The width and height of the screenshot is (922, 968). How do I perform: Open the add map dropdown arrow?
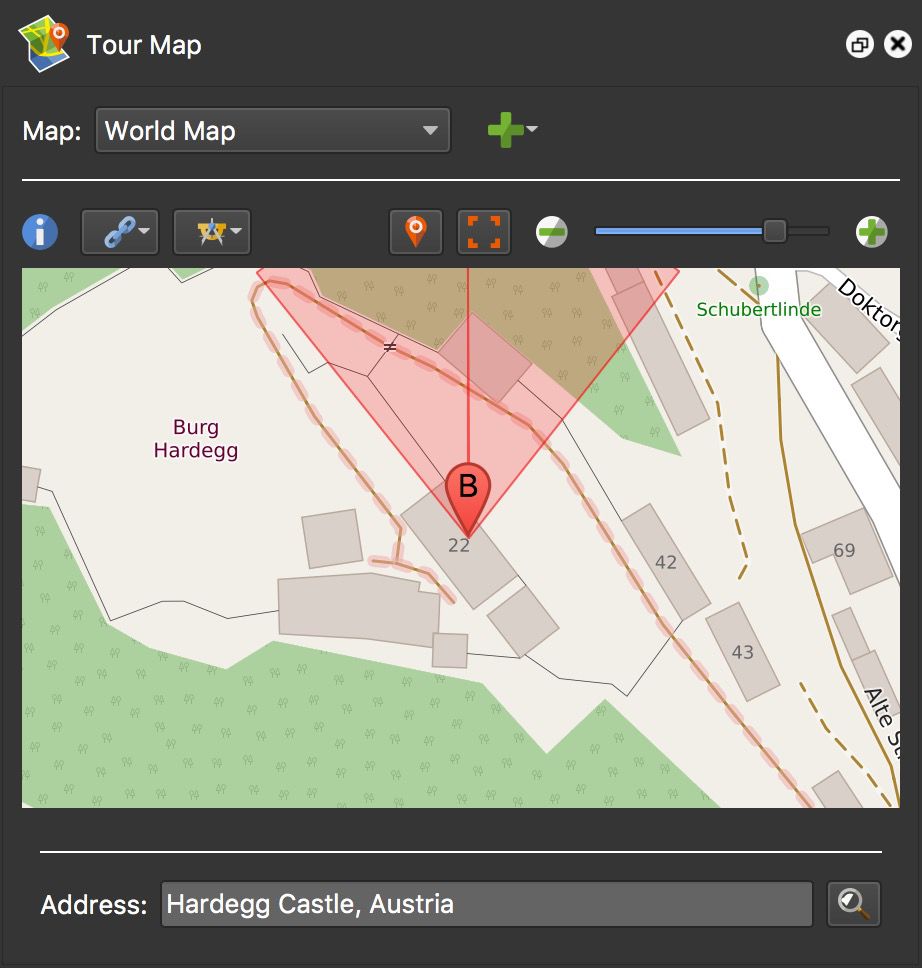(x=531, y=131)
